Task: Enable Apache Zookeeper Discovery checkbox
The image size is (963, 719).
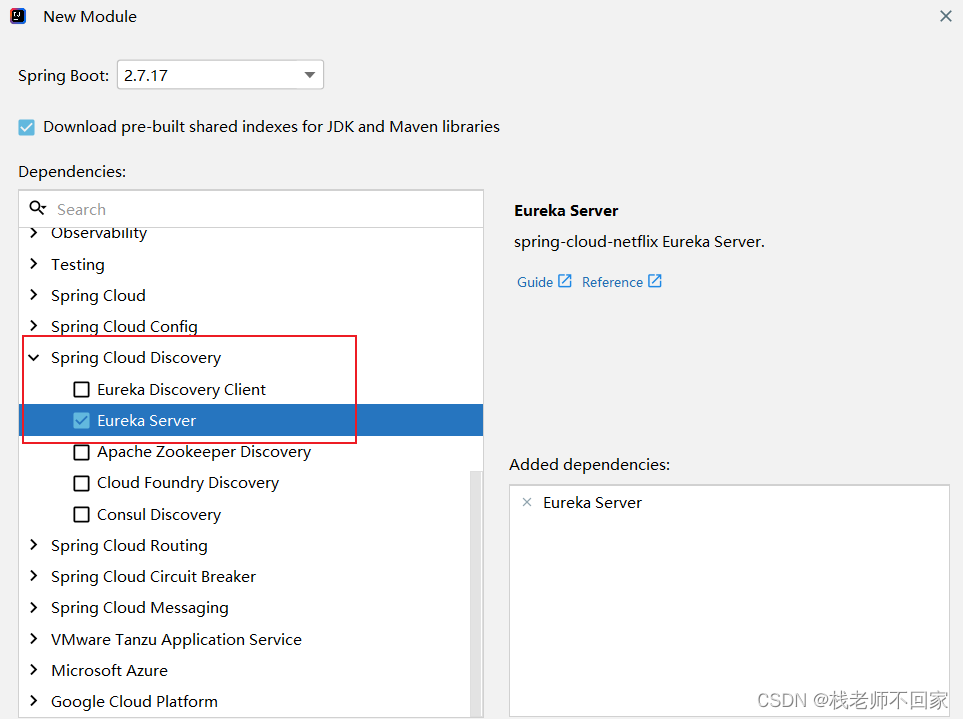Action: 81,453
